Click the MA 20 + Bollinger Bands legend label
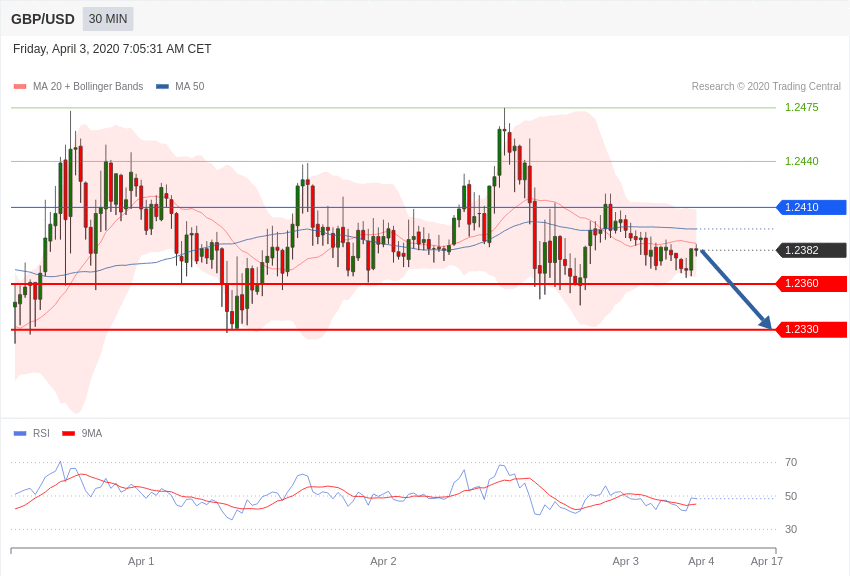 (x=88, y=87)
